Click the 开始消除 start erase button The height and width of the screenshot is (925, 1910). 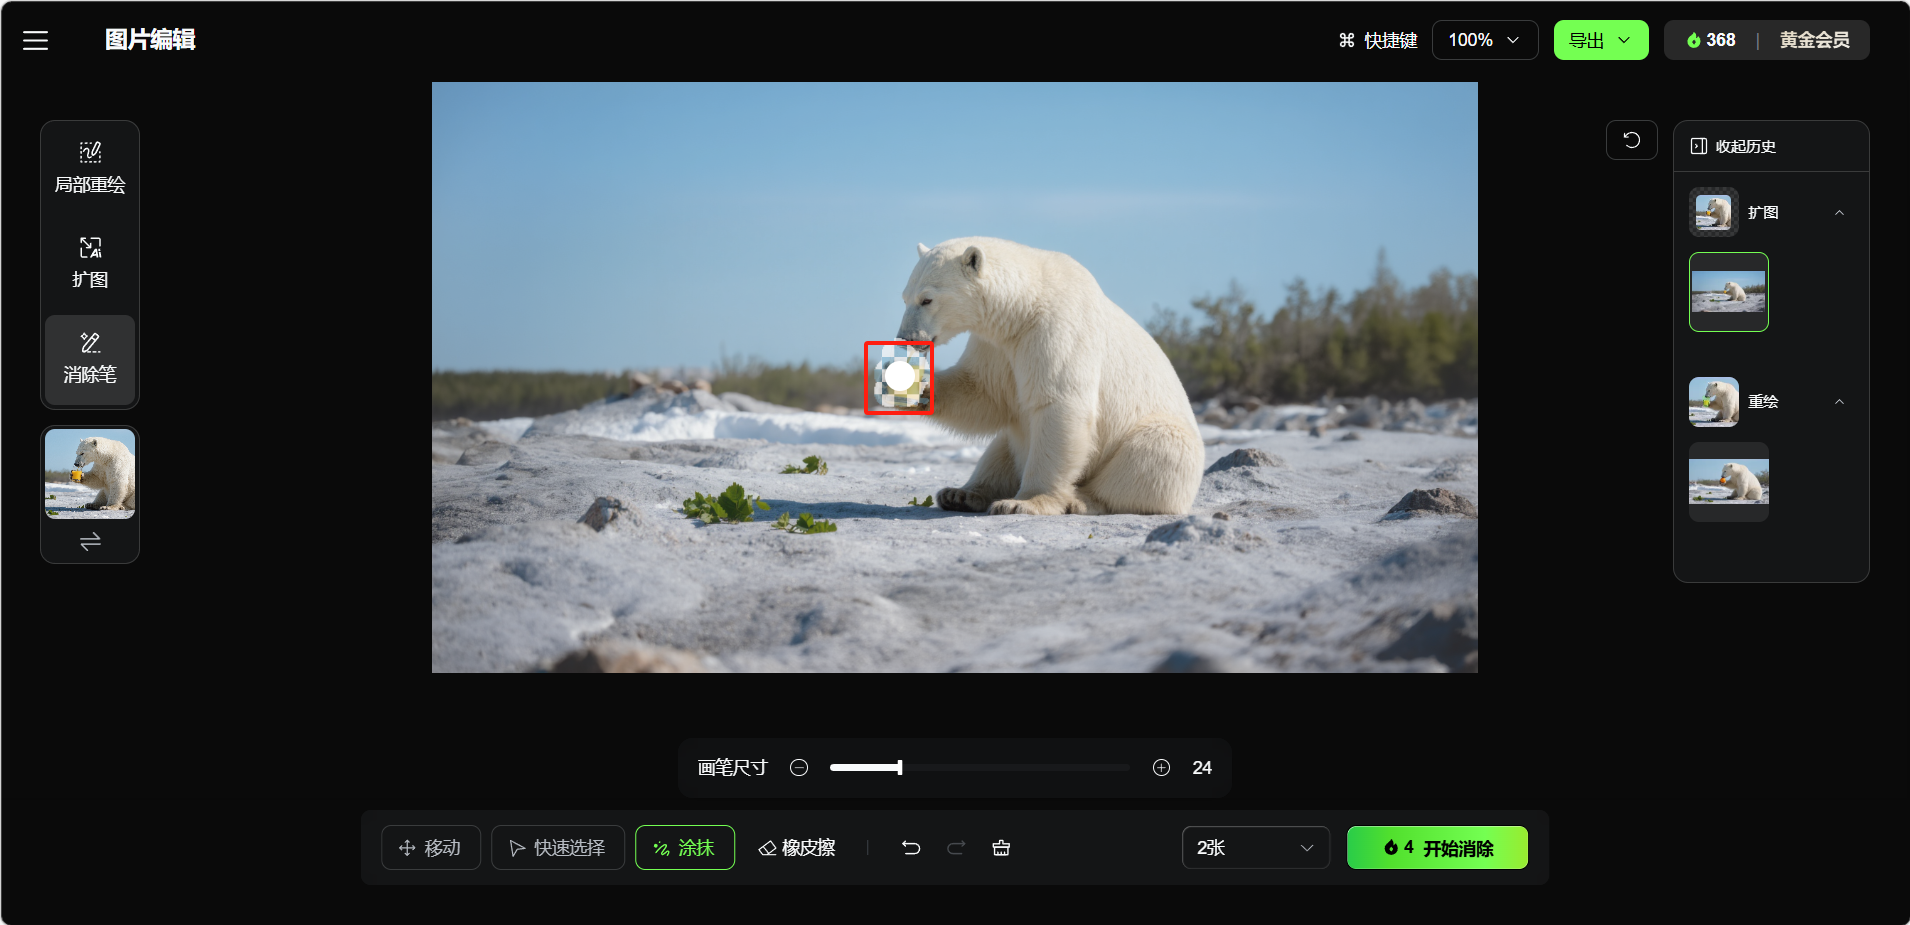pyautogui.click(x=1437, y=848)
